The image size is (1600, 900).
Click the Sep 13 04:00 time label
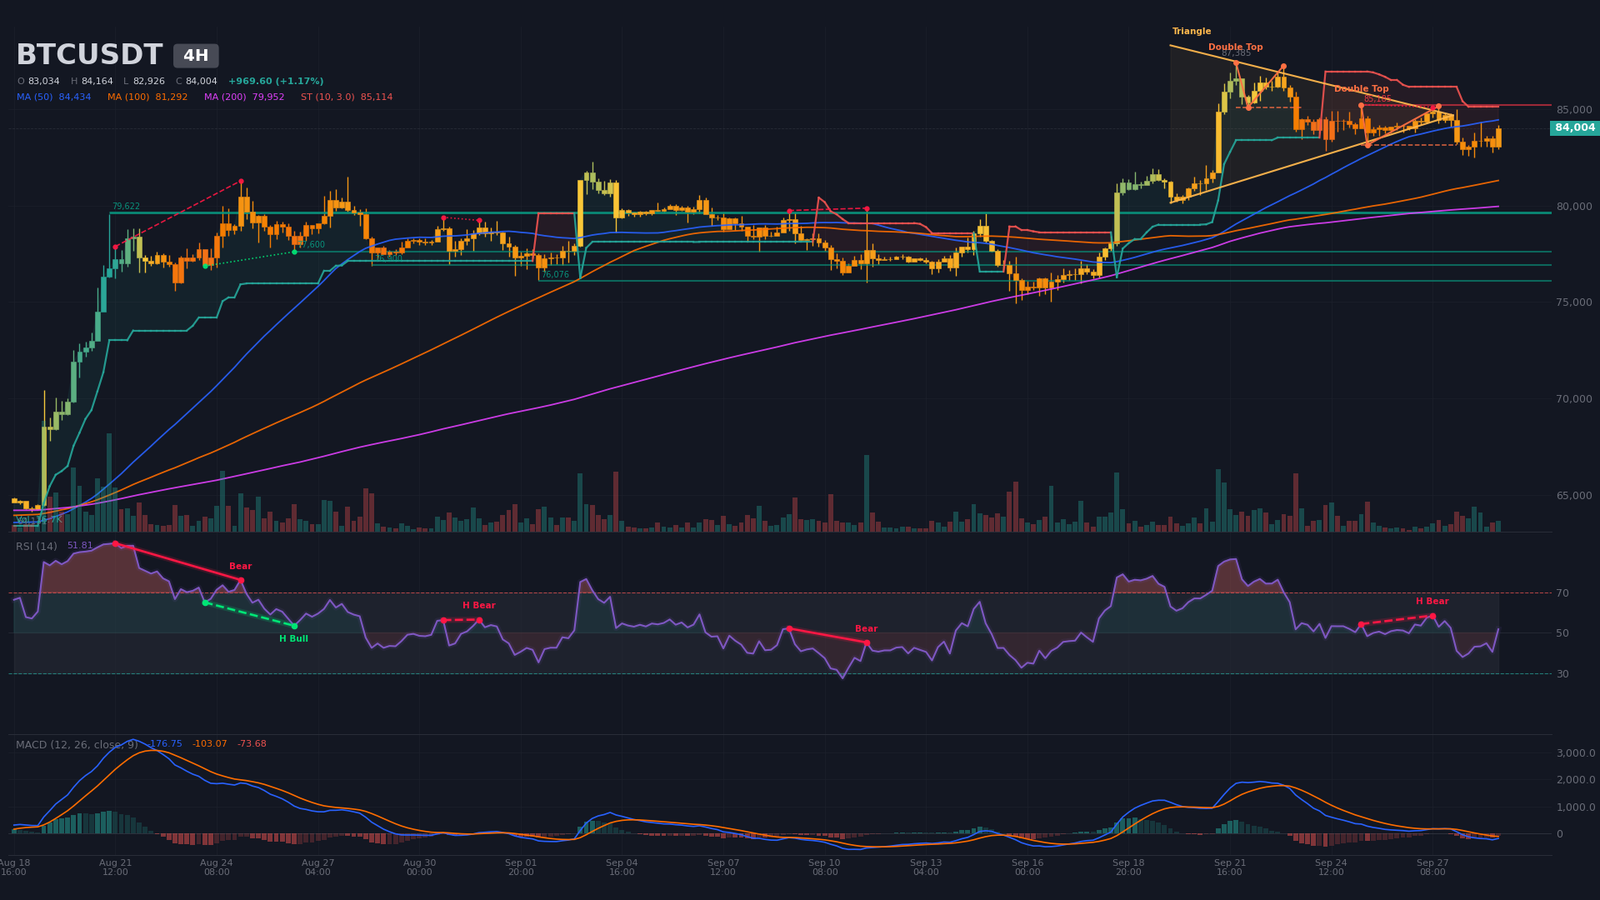point(925,867)
